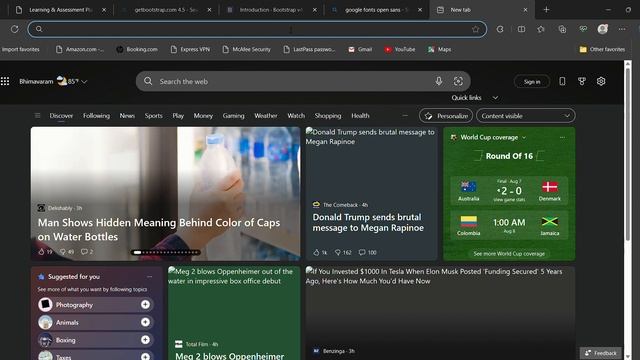Click the Personalize button
The height and width of the screenshot is (360, 640).
[x=446, y=116]
